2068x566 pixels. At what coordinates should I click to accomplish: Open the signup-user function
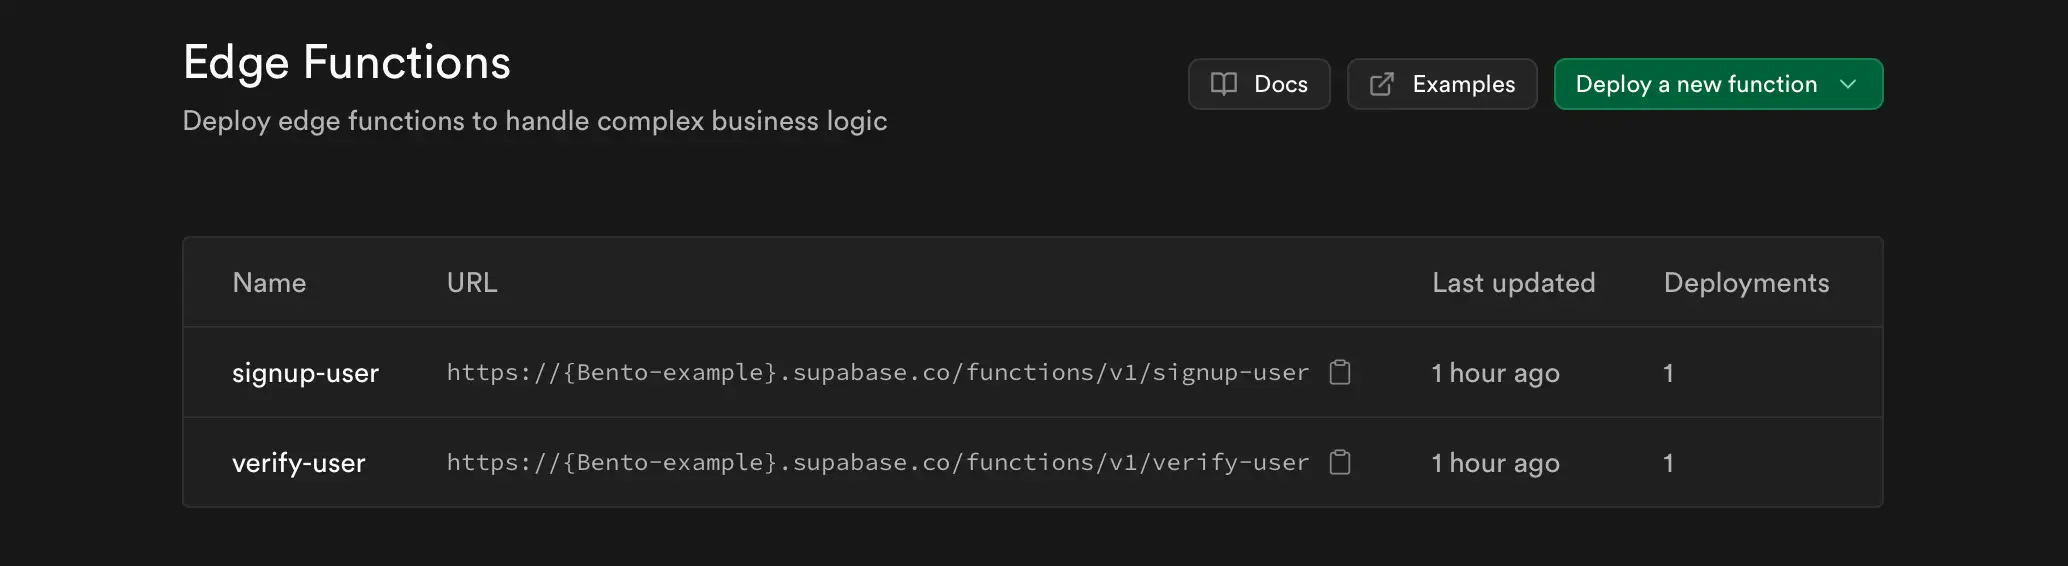pyautogui.click(x=305, y=373)
